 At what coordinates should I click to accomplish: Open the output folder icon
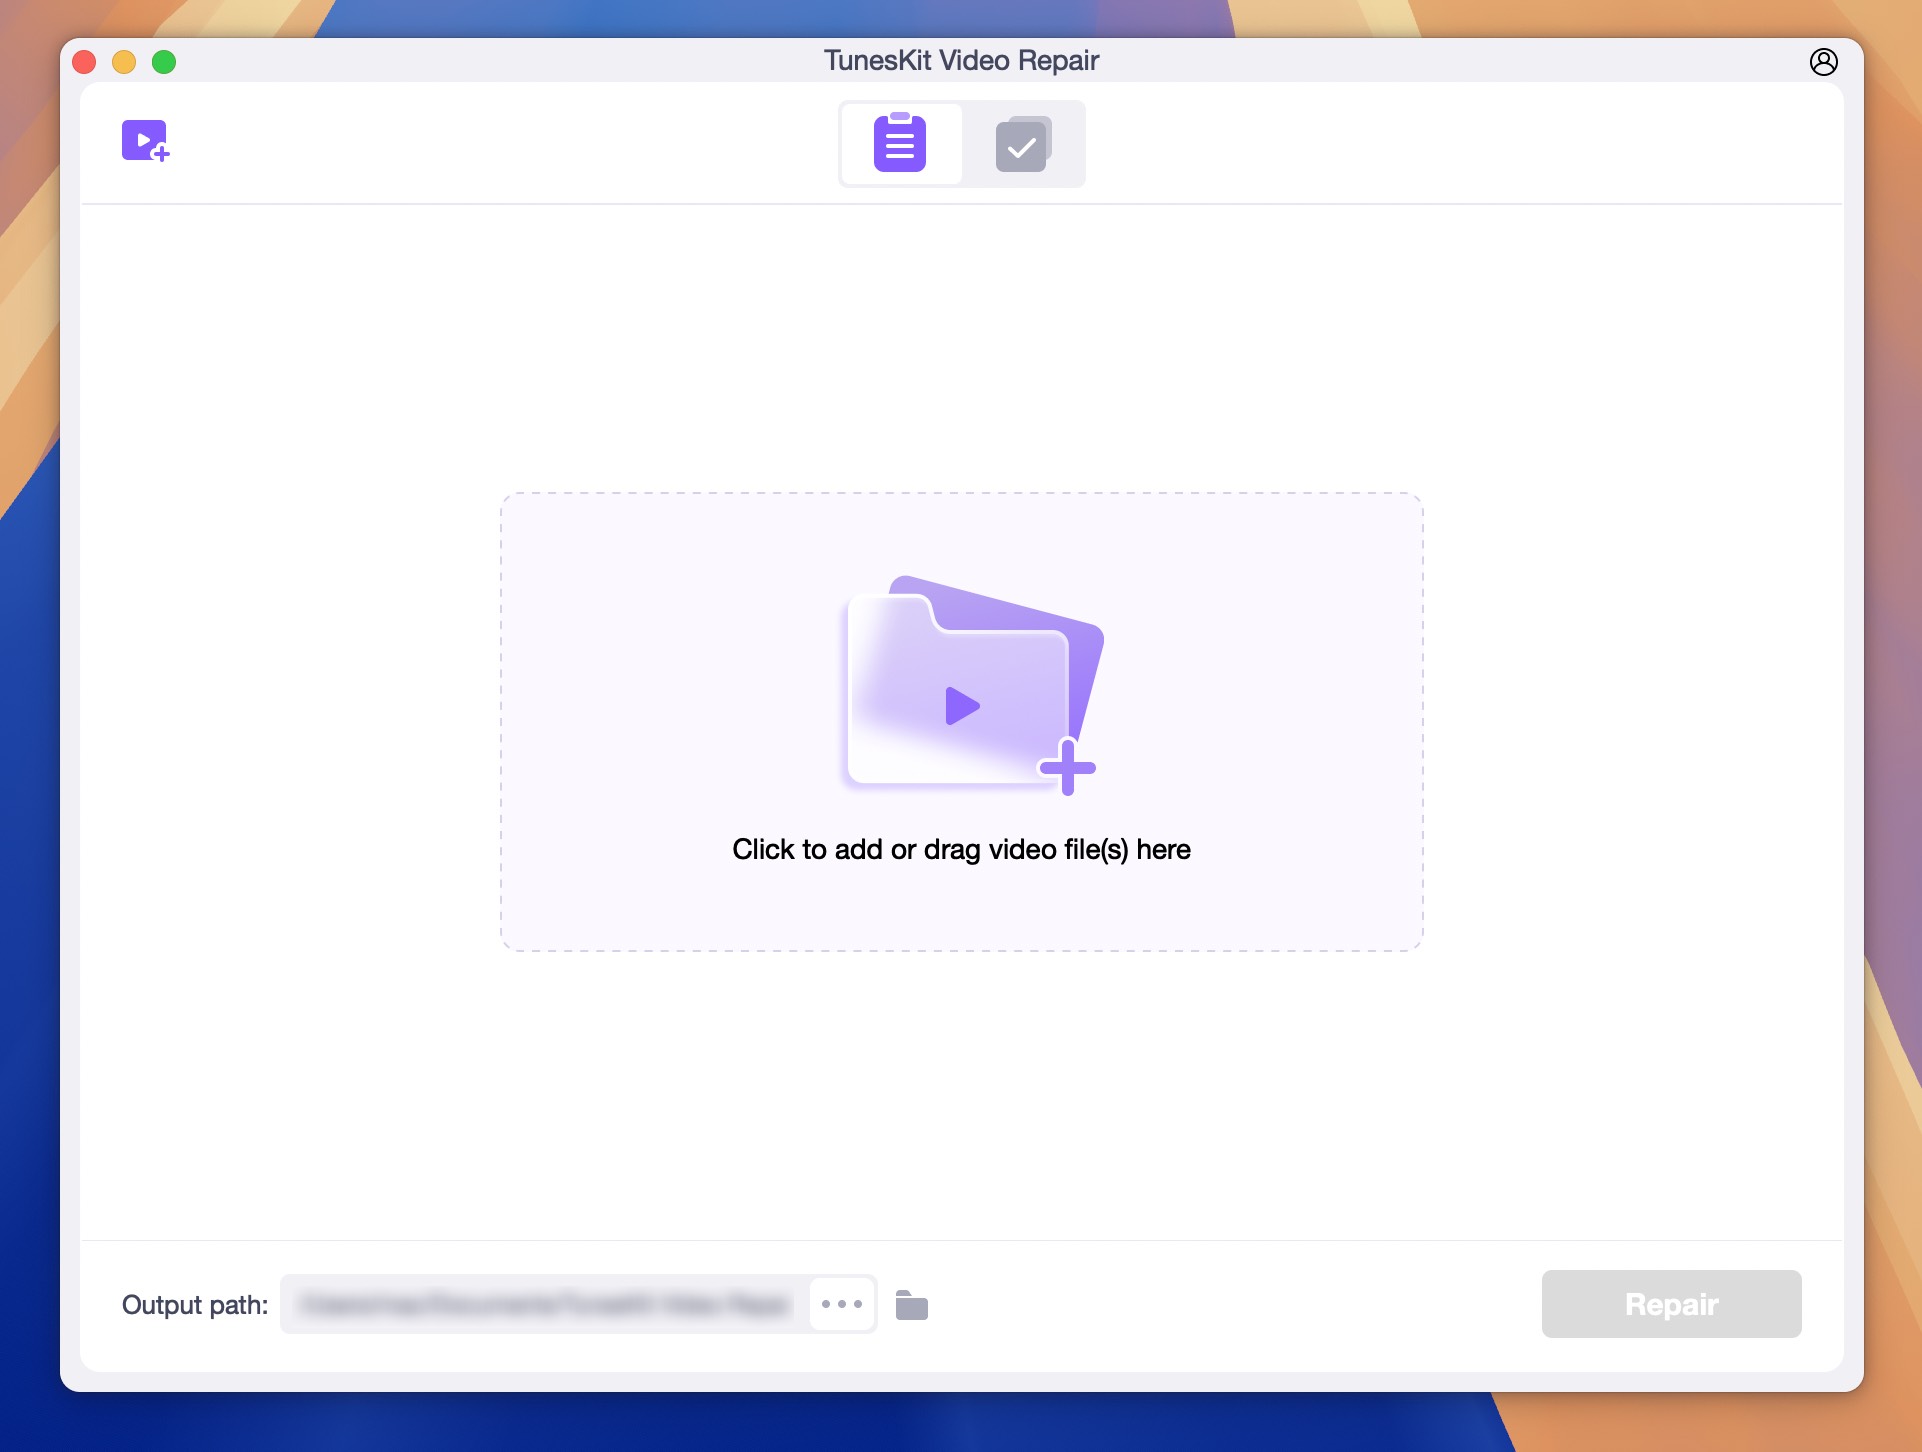(x=911, y=1305)
